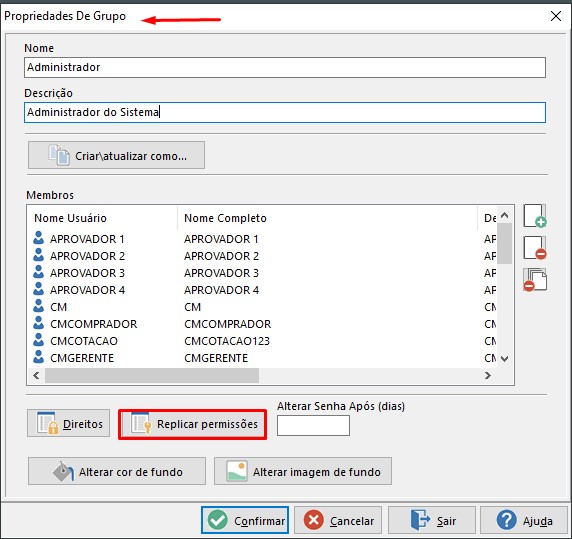Click the add member icon
This screenshot has height=539, width=572.
(x=535, y=216)
